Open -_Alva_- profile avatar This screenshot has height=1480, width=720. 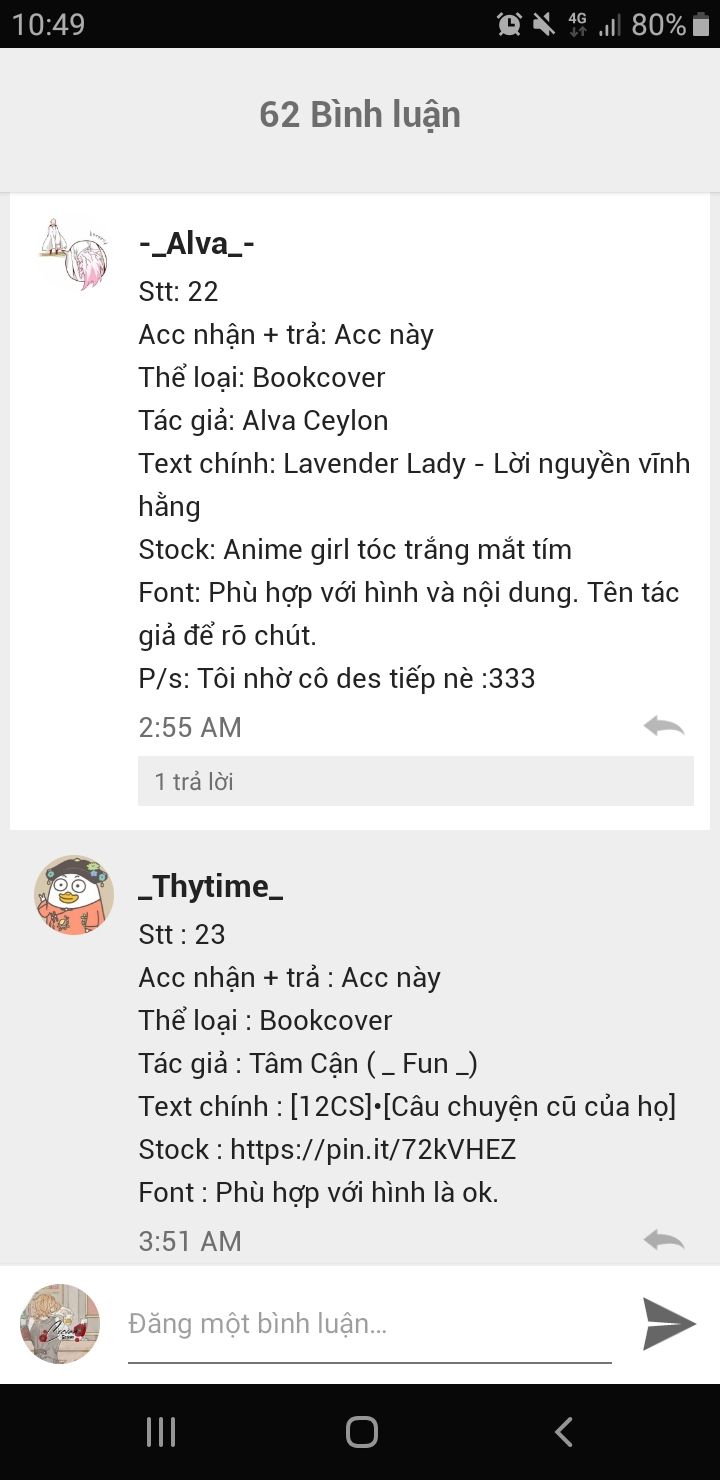pyautogui.click(x=74, y=254)
